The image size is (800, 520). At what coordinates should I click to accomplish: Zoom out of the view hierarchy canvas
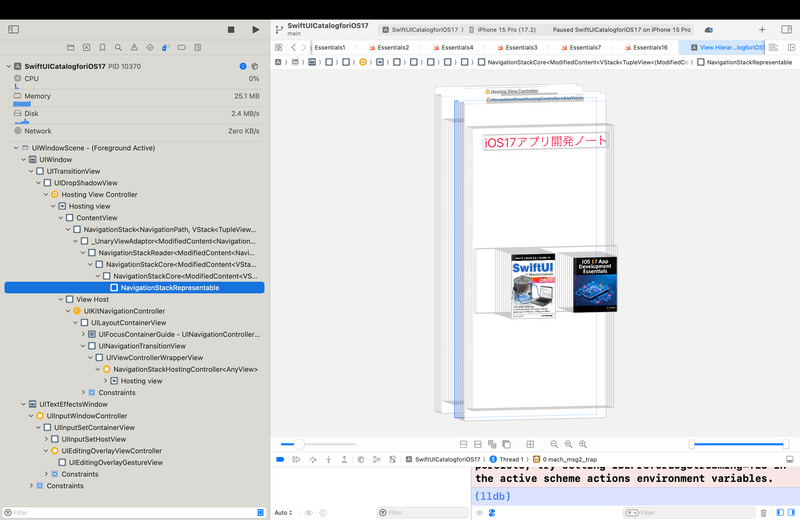554,444
